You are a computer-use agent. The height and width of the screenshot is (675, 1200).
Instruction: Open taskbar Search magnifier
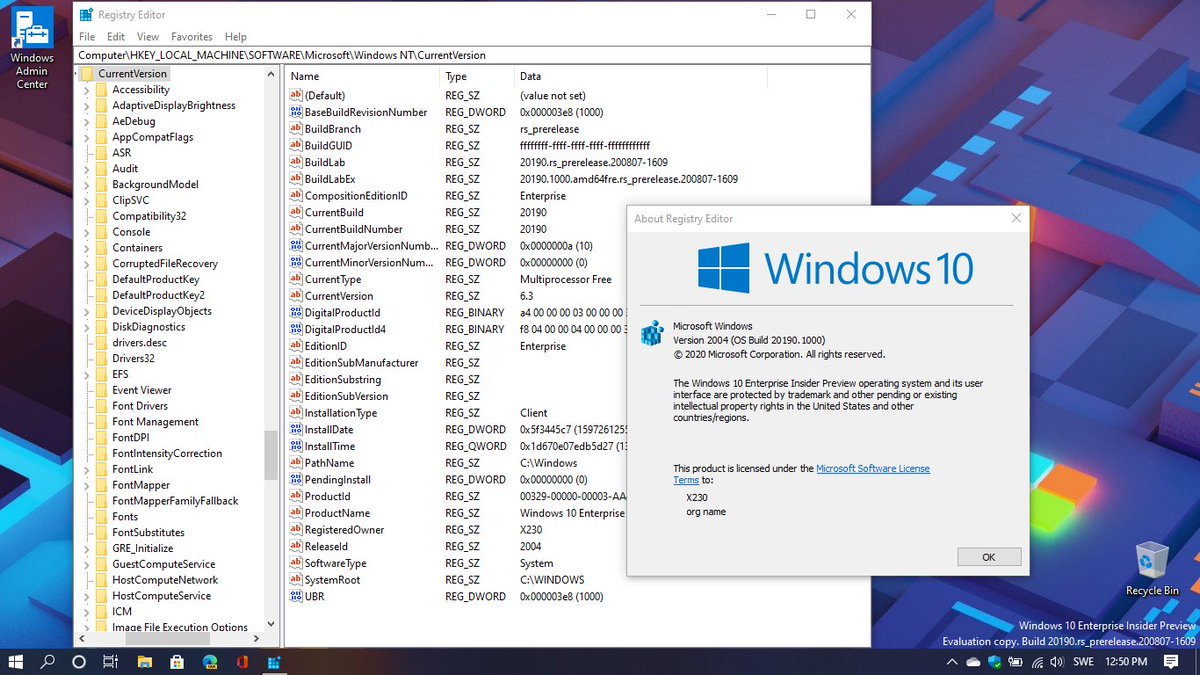tap(48, 662)
